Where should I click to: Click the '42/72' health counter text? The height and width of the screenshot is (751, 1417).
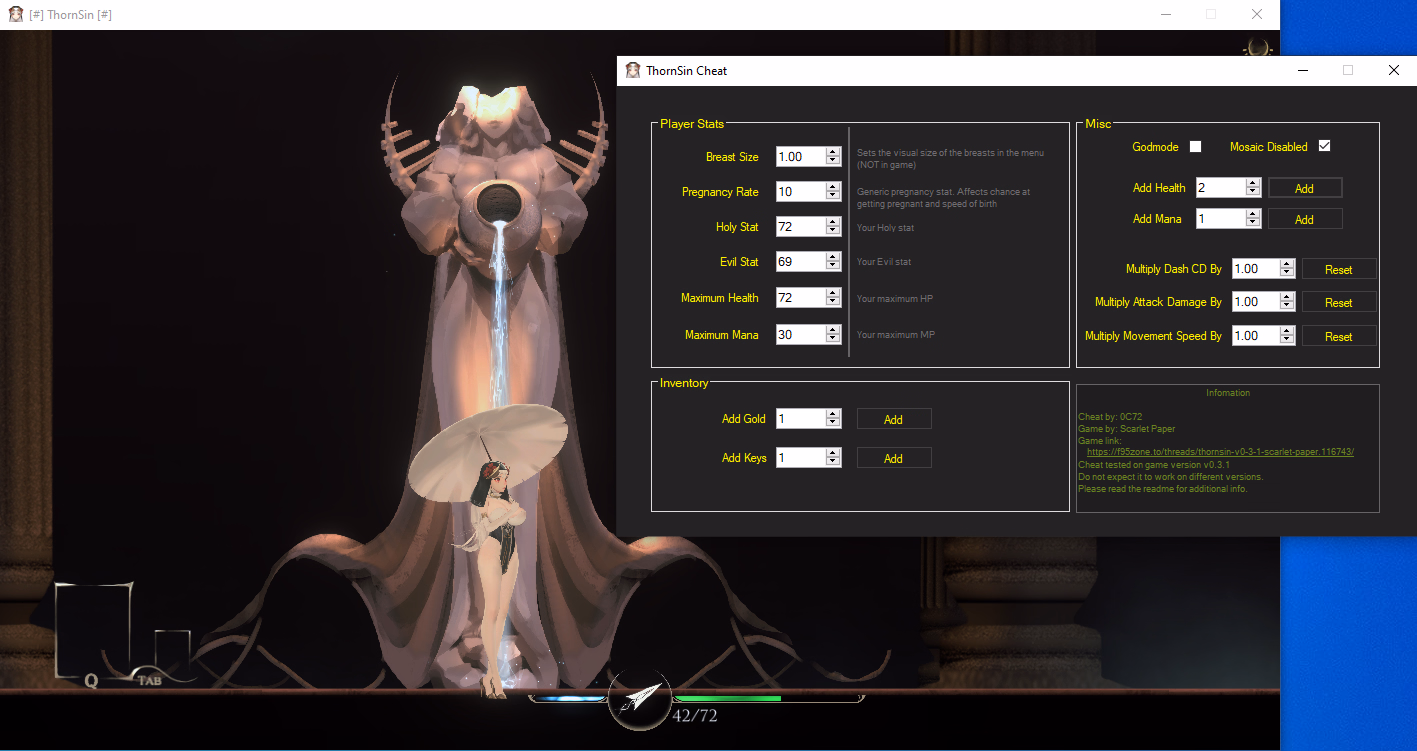[x=694, y=716]
